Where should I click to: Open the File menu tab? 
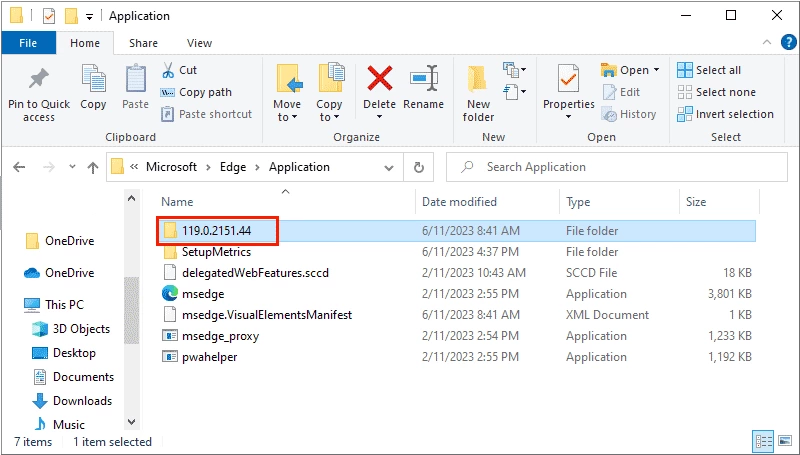pos(29,43)
